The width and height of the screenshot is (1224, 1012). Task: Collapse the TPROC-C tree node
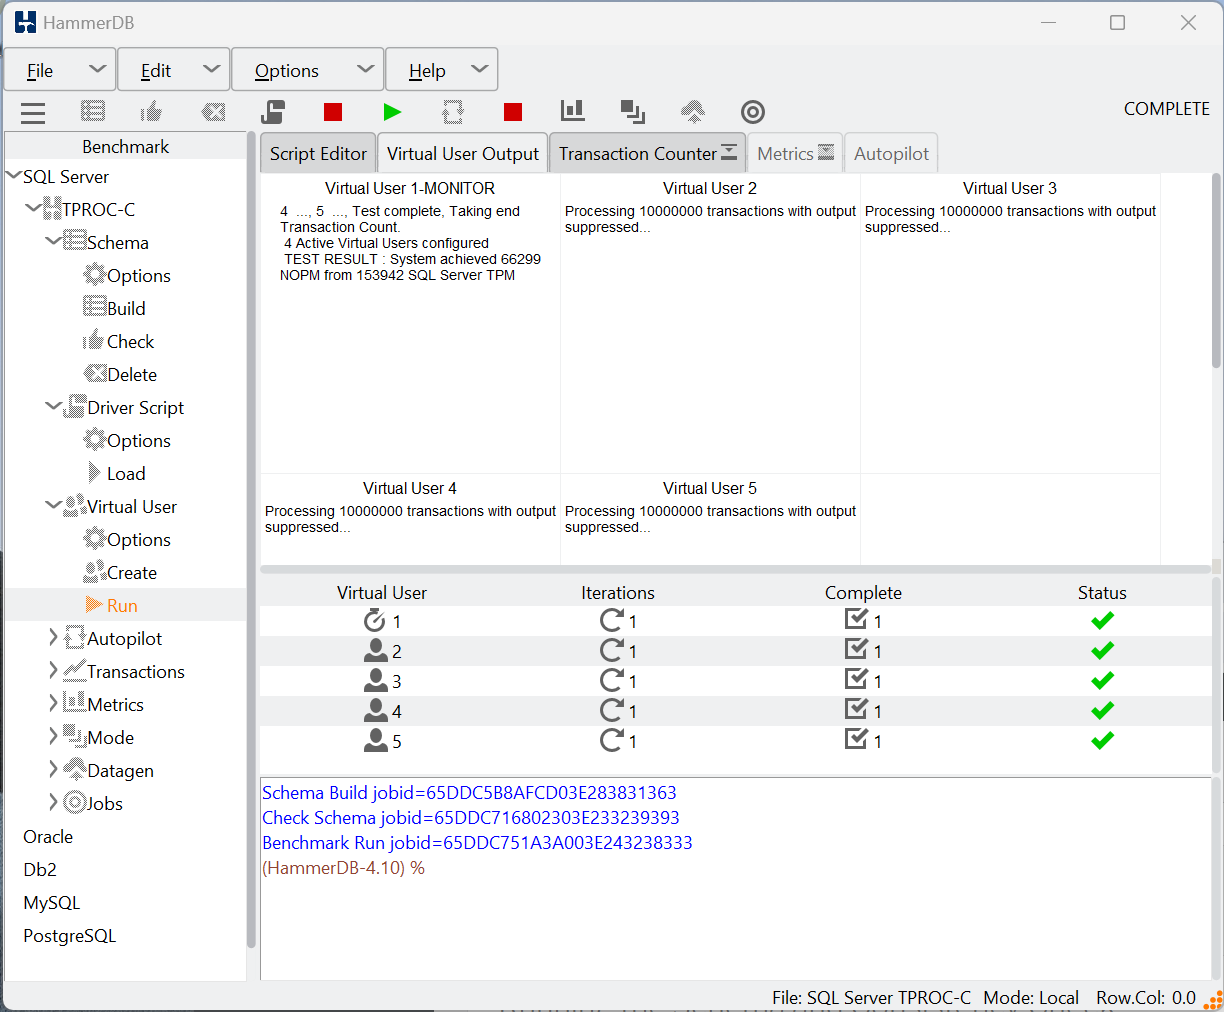(33, 208)
